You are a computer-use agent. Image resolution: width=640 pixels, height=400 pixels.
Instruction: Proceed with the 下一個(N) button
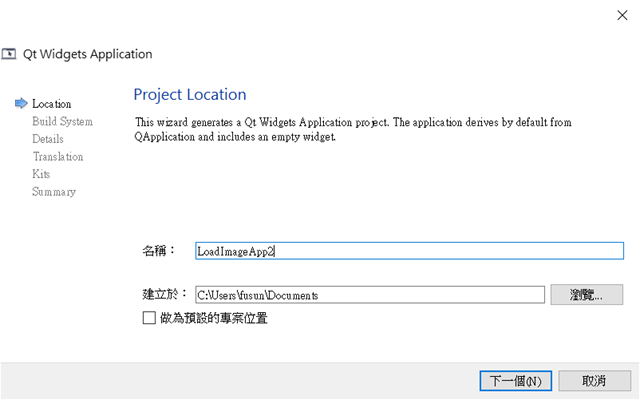(516, 381)
